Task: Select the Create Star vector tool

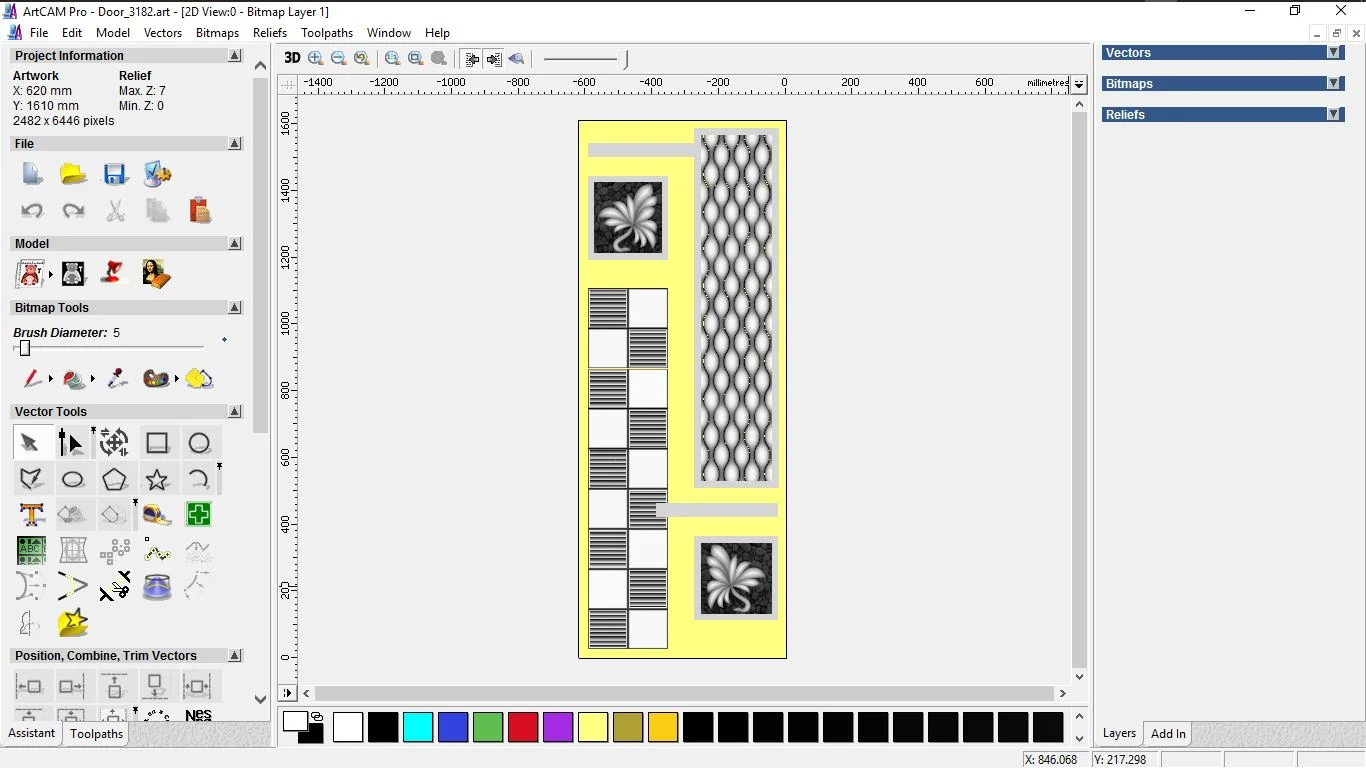Action: pos(157,479)
